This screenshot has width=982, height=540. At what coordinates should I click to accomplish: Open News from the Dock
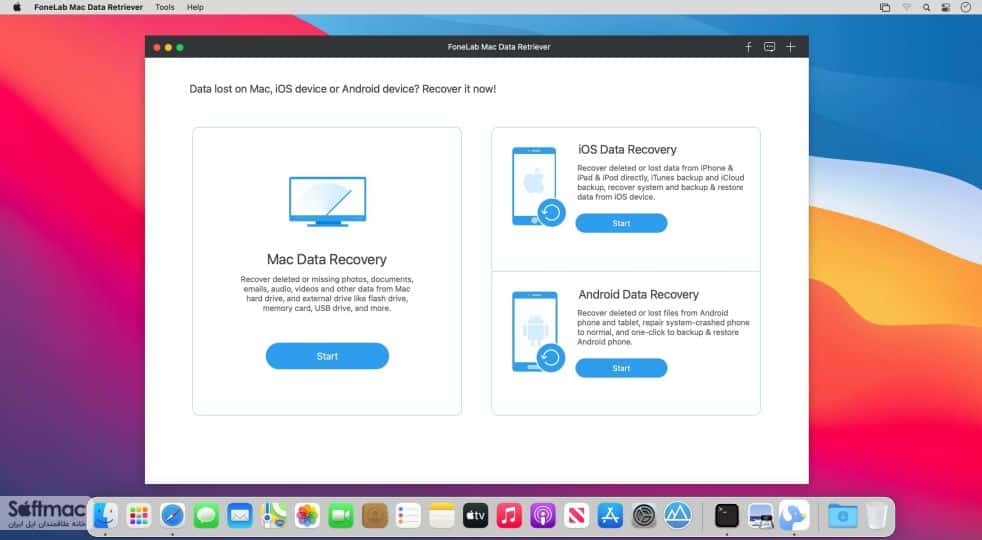click(576, 516)
